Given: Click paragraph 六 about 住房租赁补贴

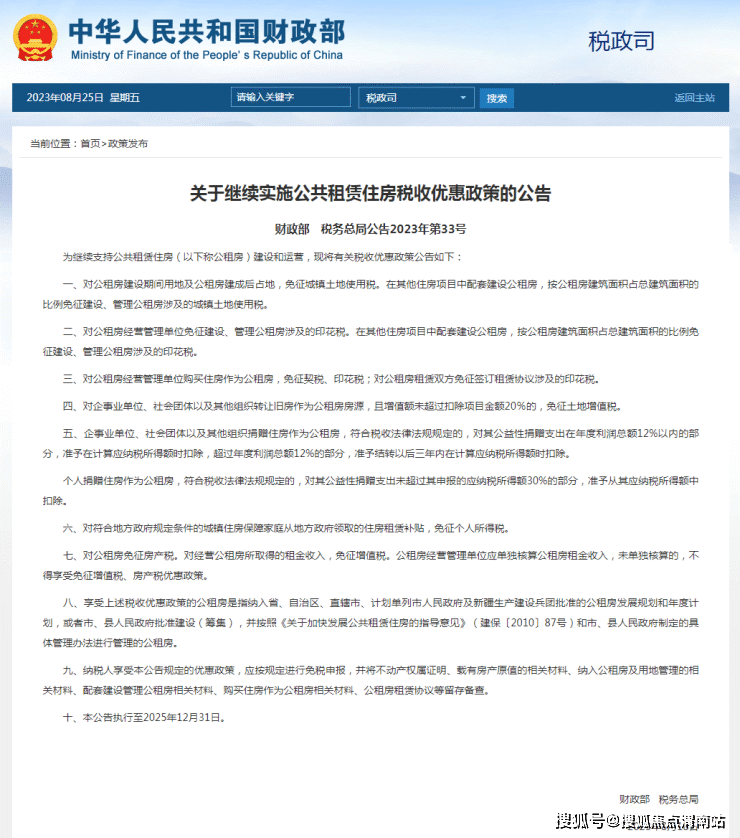Looking at the screenshot, I should [286, 528].
